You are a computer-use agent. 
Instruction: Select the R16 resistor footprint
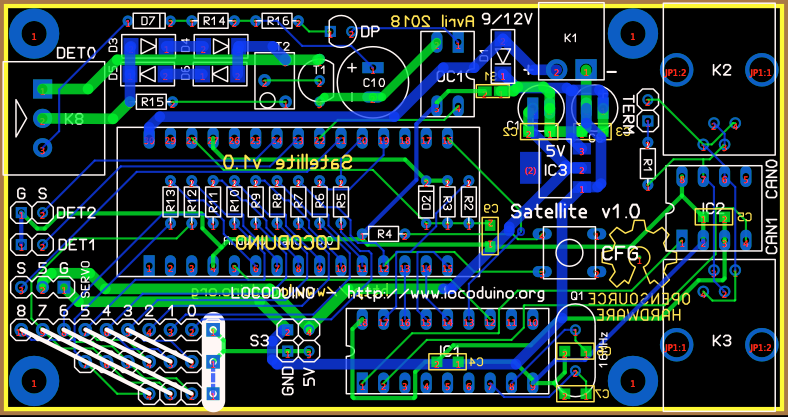pyautogui.click(x=277, y=21)
